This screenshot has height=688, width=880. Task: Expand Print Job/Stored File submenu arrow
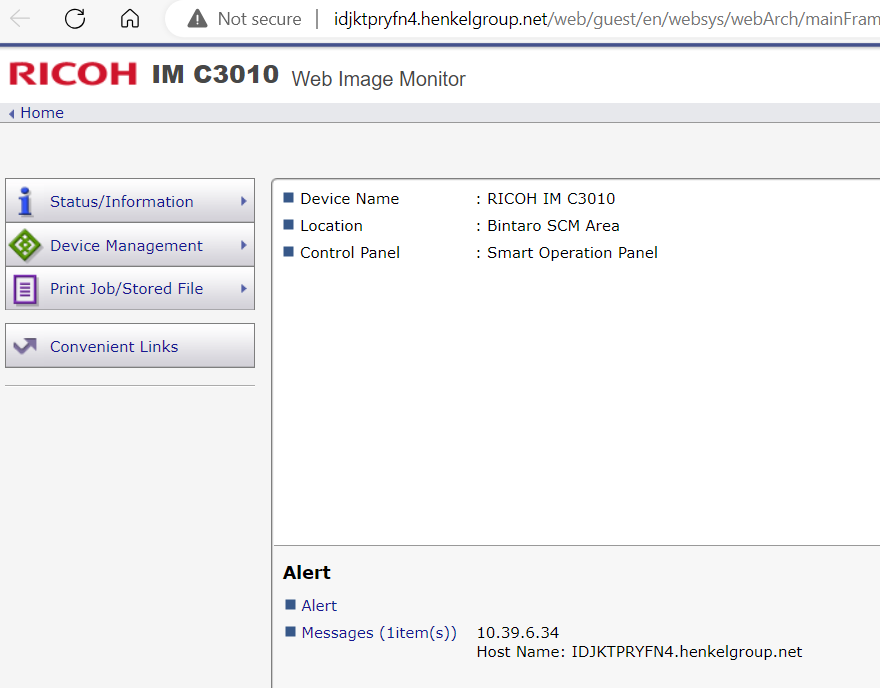click(244, 288)
